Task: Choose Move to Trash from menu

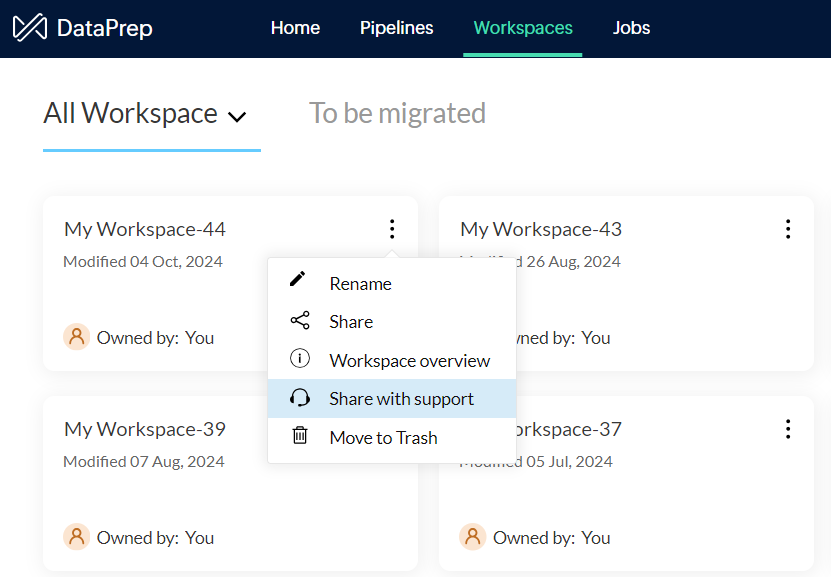Action: click(383, 437)
